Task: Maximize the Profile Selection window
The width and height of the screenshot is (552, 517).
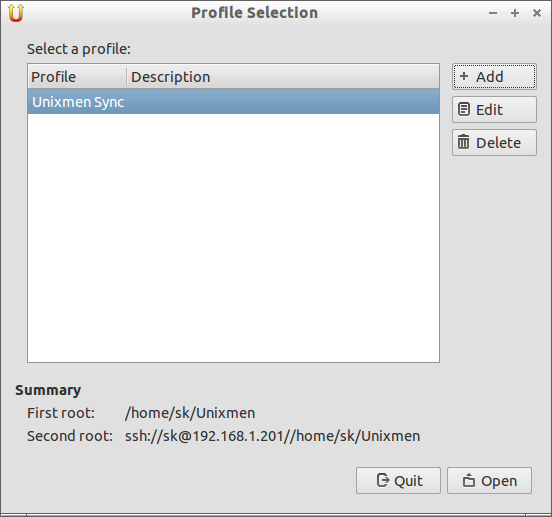Action: (x=515, y=13)
